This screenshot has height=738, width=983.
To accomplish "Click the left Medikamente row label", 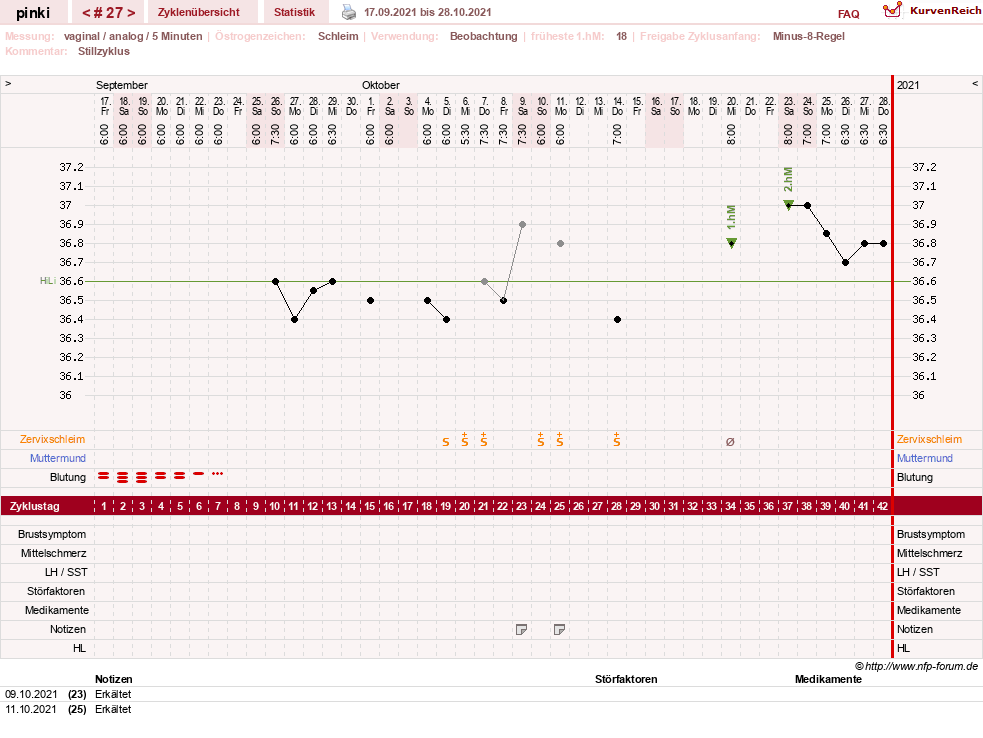I will pos(56,610).
